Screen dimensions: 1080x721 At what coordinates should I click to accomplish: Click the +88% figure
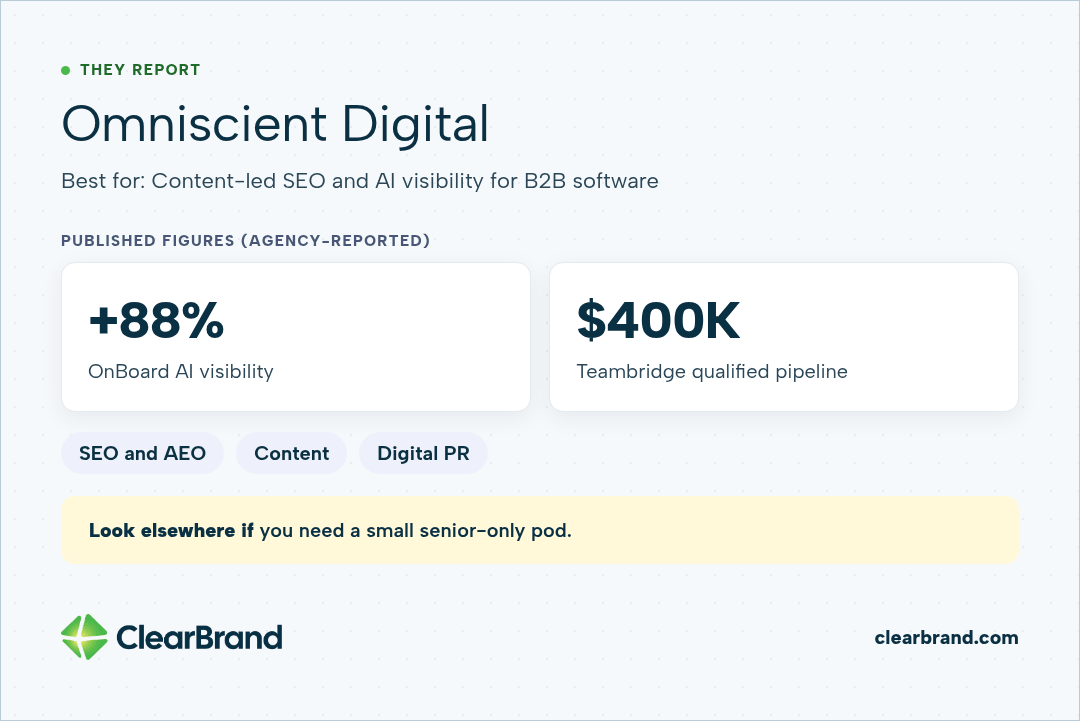coord(156,320)
